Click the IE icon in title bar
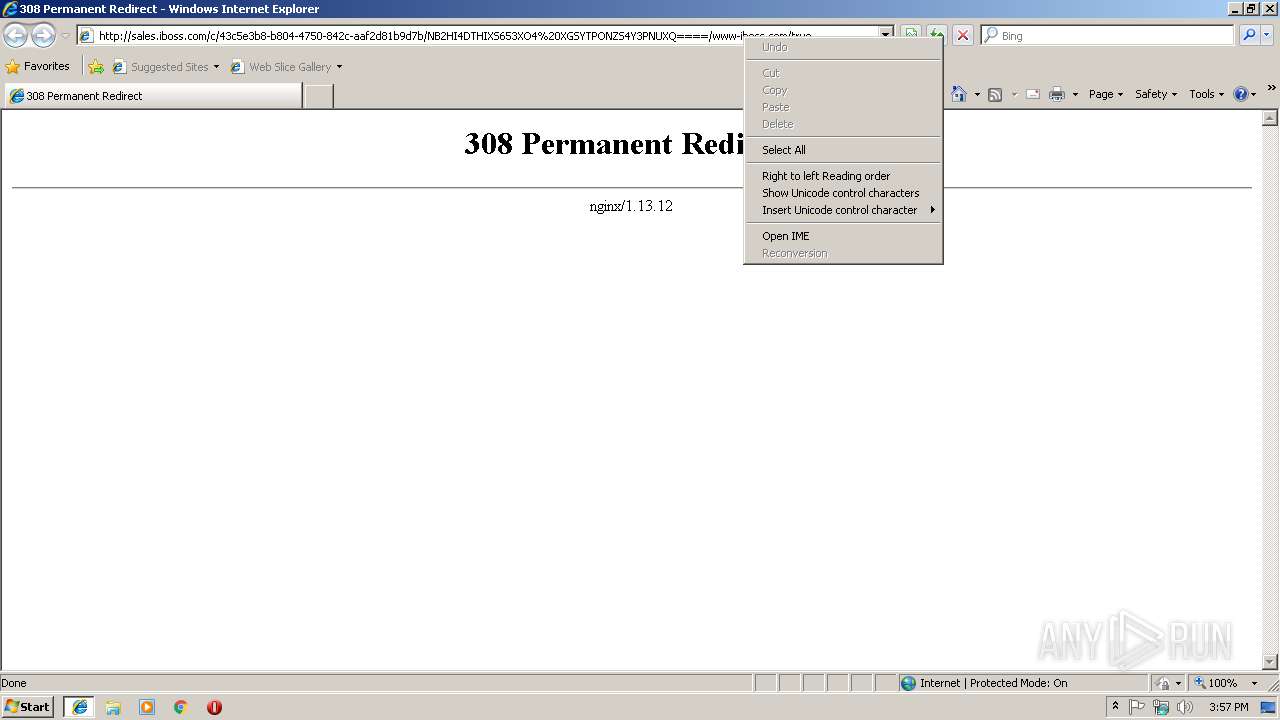This screenshot has width=1280, height=720. [9, 9]
